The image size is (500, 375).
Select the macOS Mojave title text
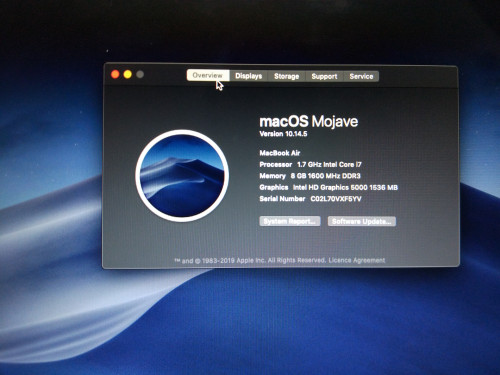[x=309, y=121]
